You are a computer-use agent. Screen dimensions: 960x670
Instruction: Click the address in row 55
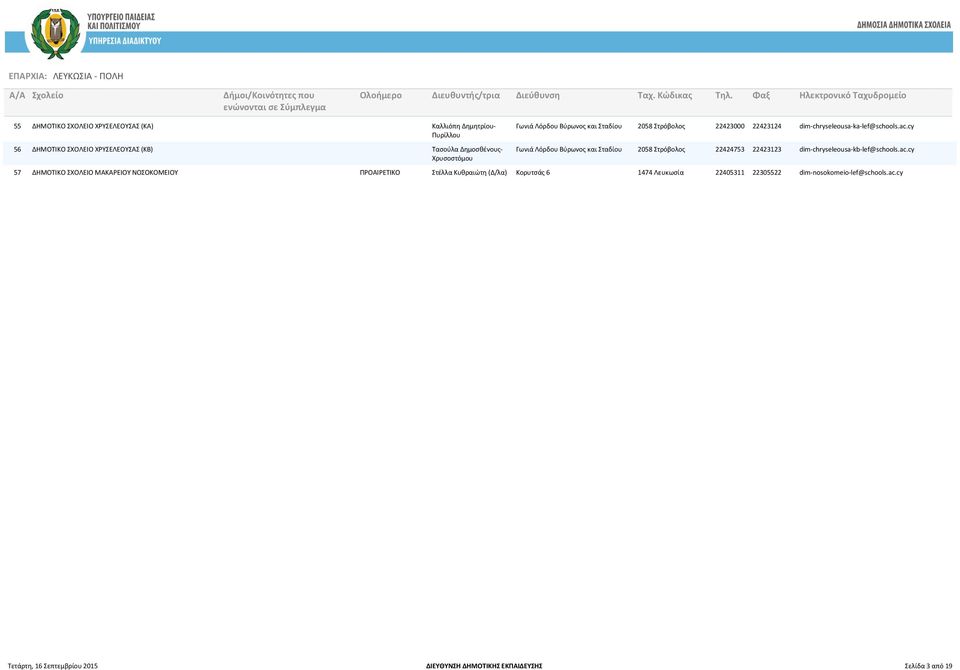(568, 126)
